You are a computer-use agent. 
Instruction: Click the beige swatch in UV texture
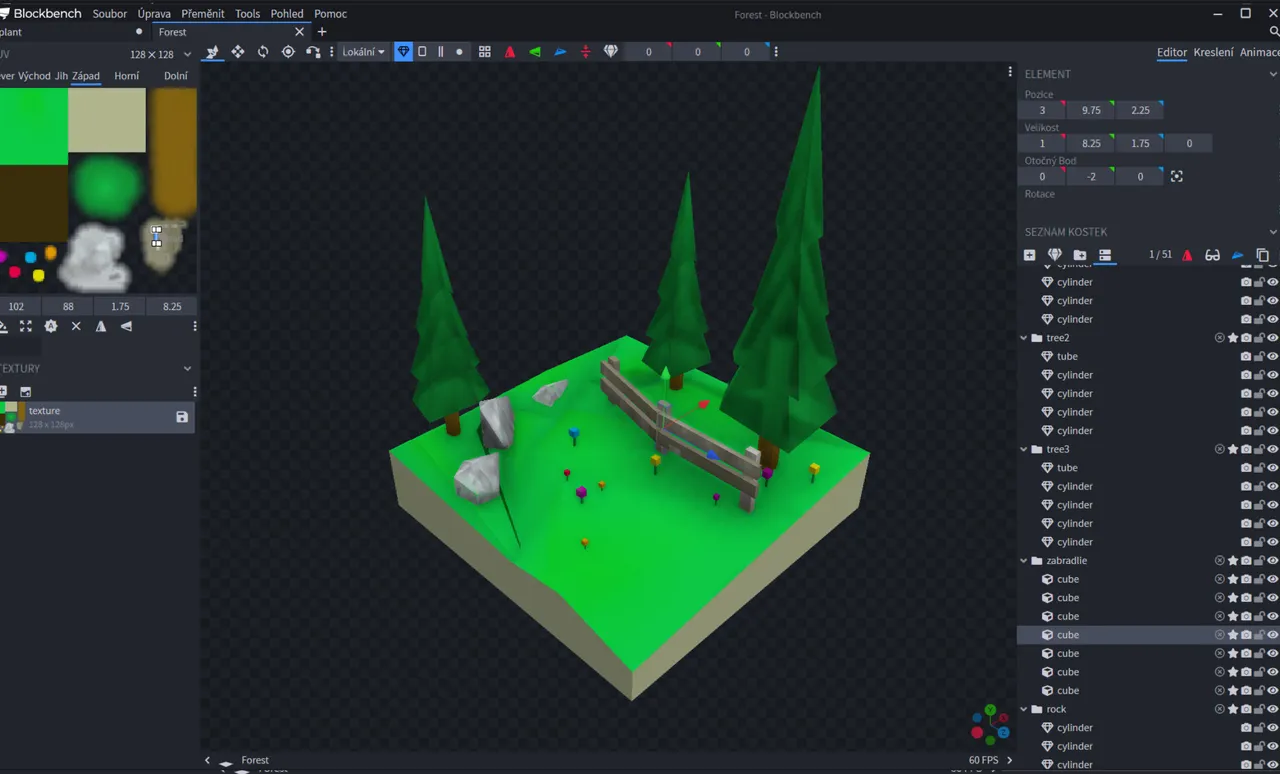pos(107,120)
